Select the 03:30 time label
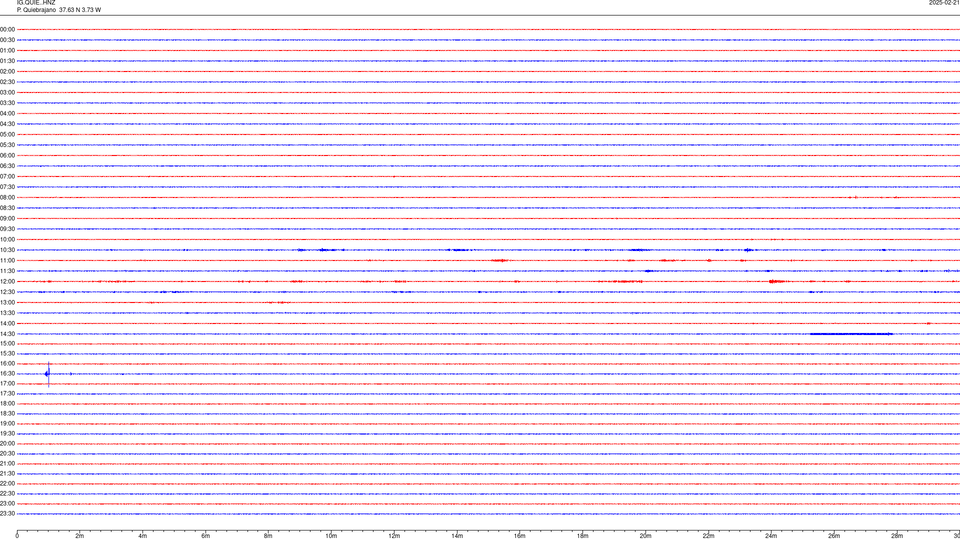Screen dimensions: 960x540 (x=7, y=103)
